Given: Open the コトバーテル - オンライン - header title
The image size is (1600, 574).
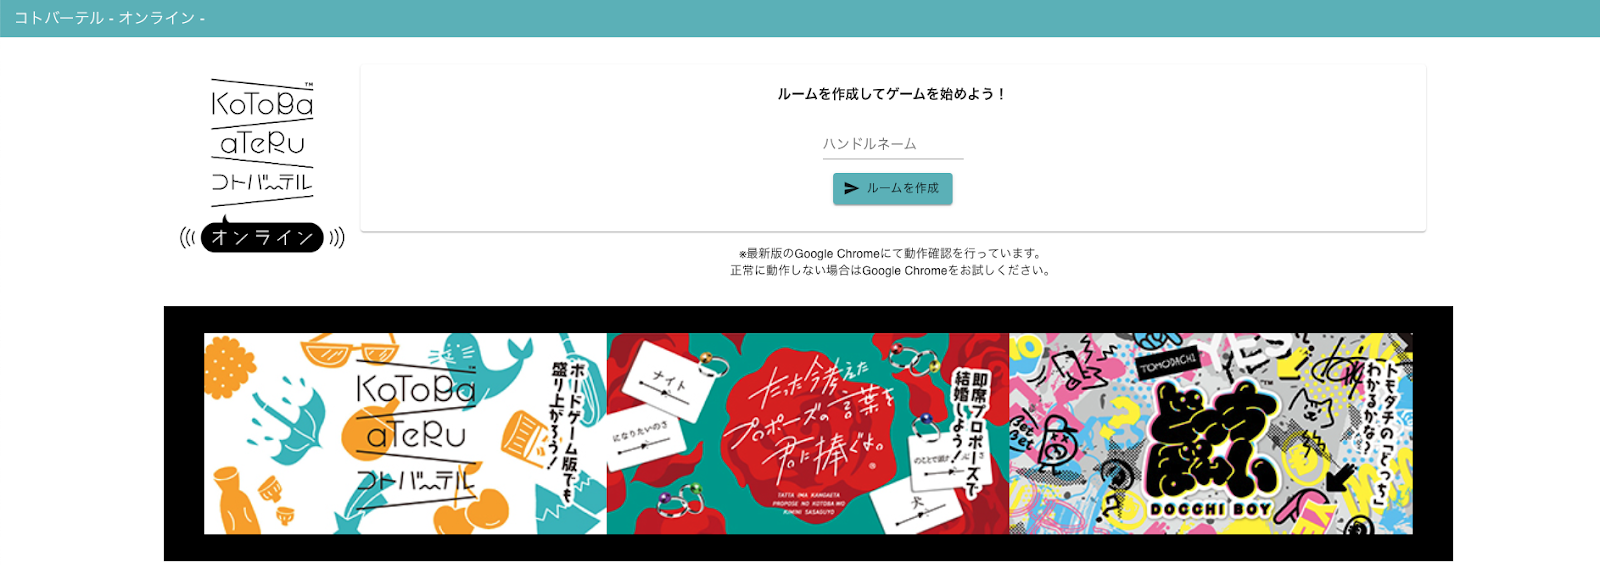Looking at the screenshot, I should click(109, 18).
